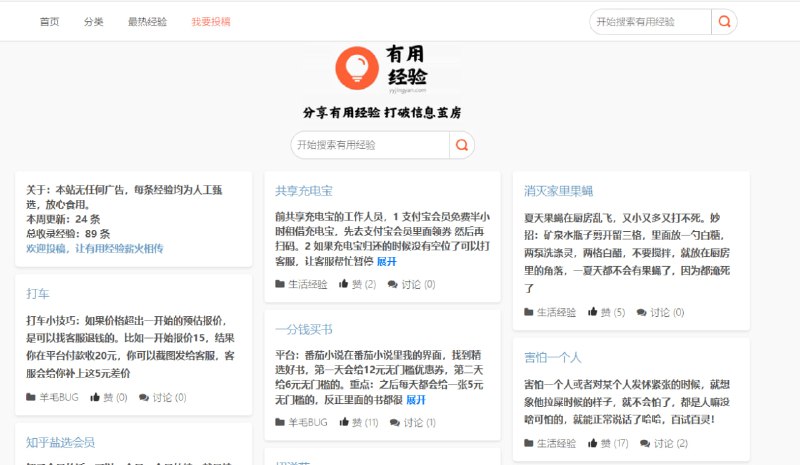Image resolution: width=800 pixels, height=465 pixels.
Task: Like the 害怕一个人 post thumbs-up
Action: click(592, 443)
